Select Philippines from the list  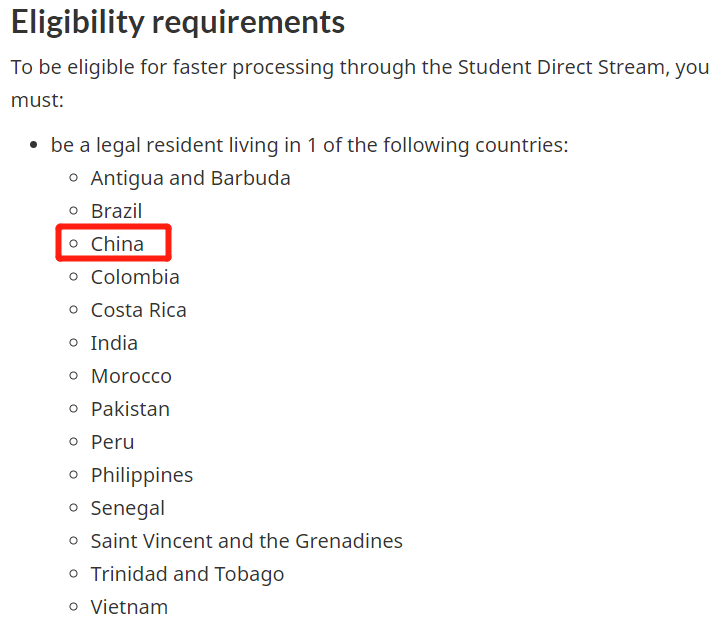tap(142, 475)
